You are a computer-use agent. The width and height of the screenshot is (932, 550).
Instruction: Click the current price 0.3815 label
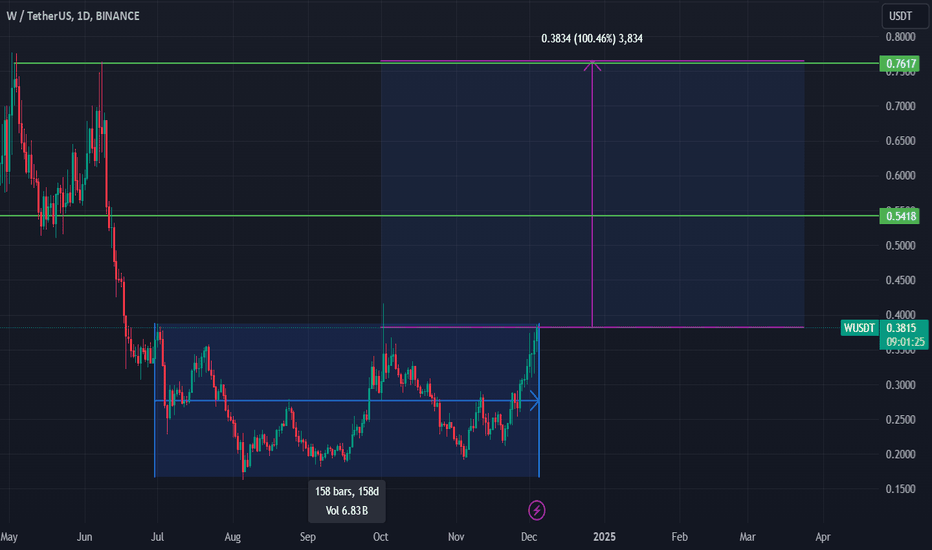[x=903, y=328]
